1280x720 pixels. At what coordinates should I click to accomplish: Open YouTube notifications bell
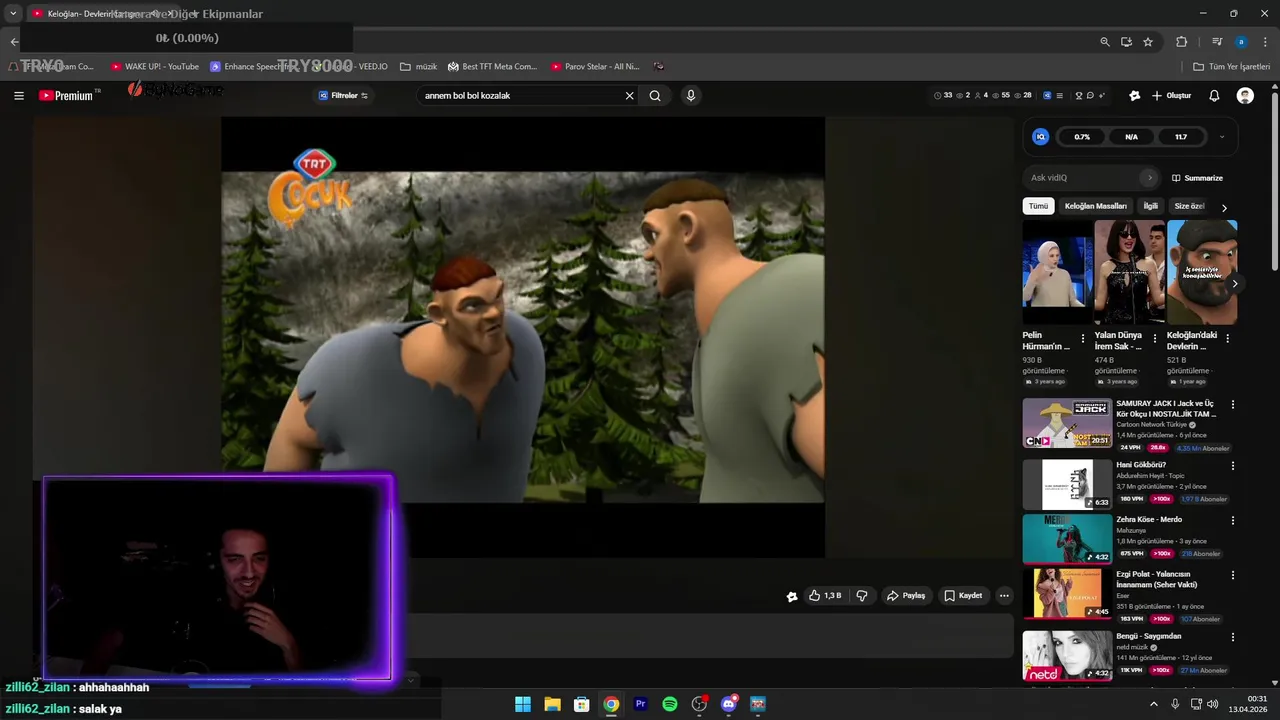(1214, 96)
